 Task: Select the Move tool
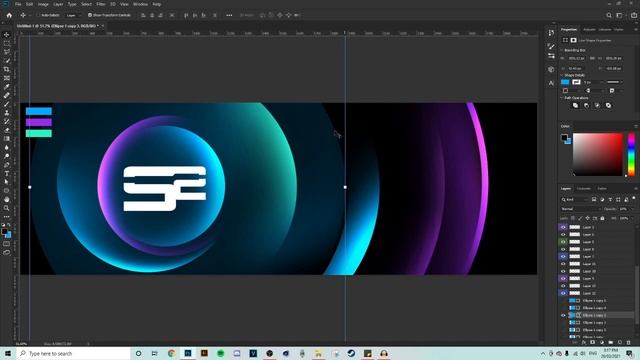coord(7,35)
